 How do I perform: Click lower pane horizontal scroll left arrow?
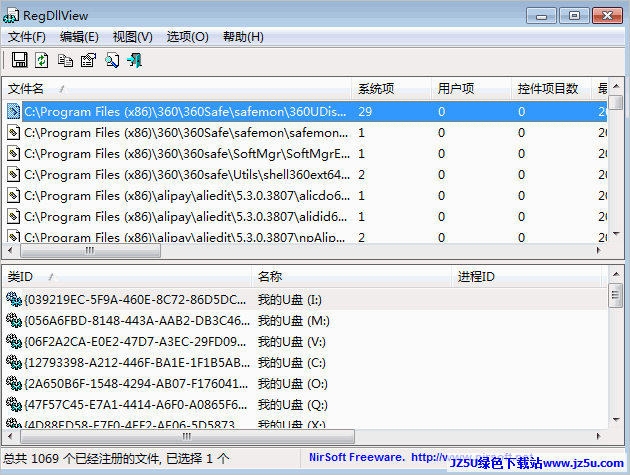[10, 436]
